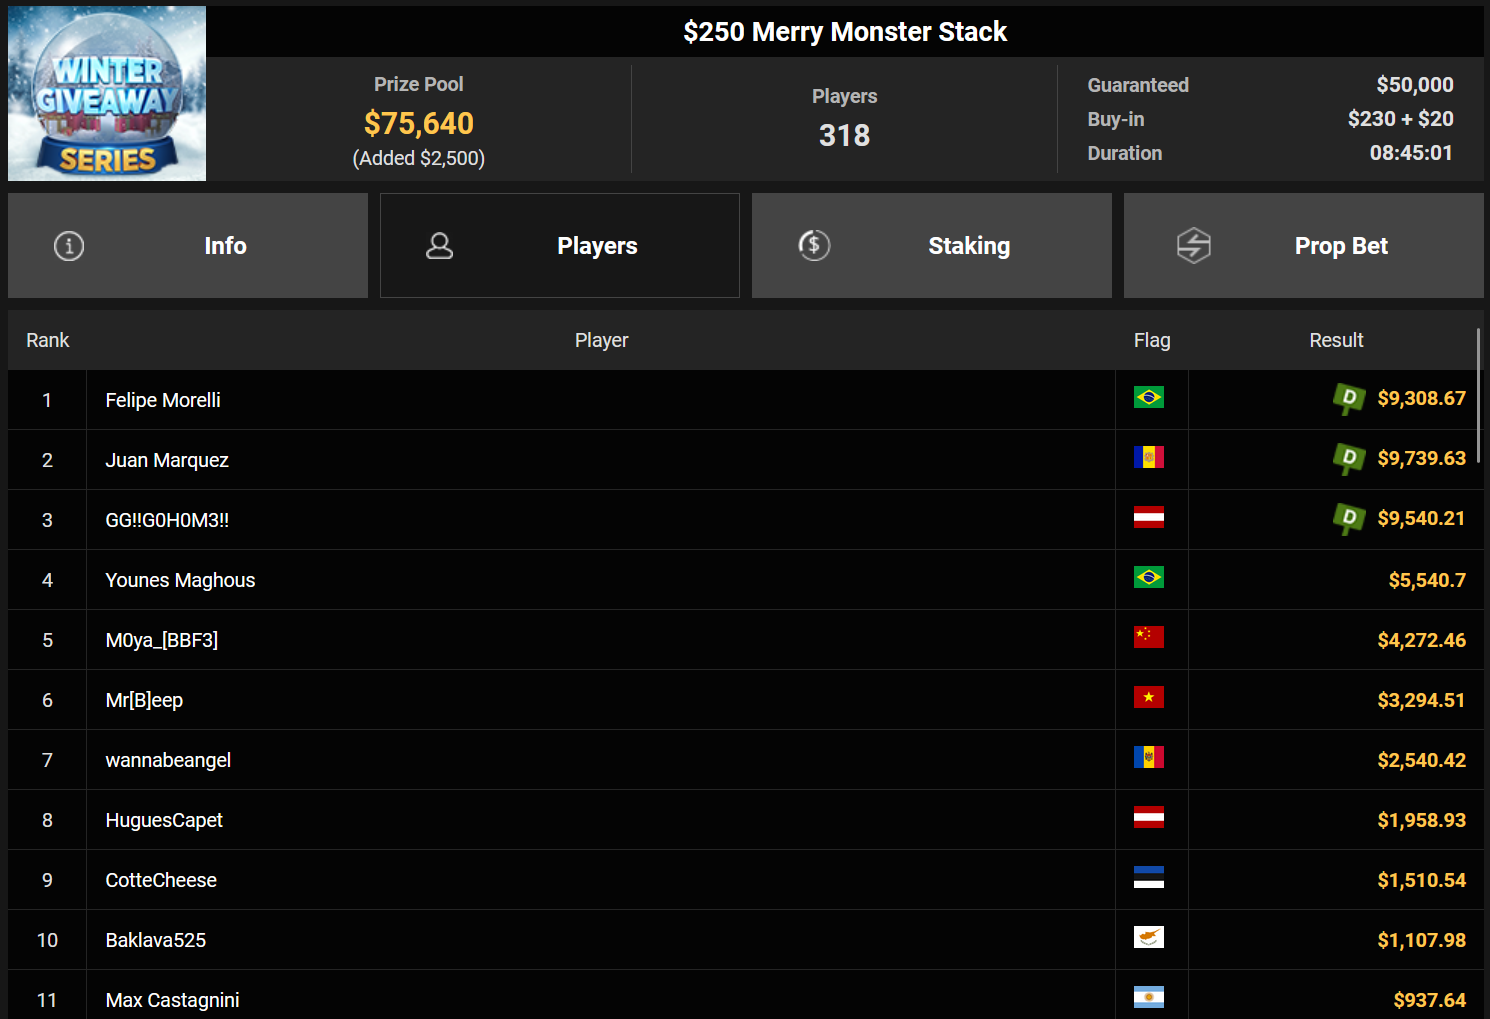
Task: Click green deal badge beside $9,540.21
Action: pos(1348,519)
